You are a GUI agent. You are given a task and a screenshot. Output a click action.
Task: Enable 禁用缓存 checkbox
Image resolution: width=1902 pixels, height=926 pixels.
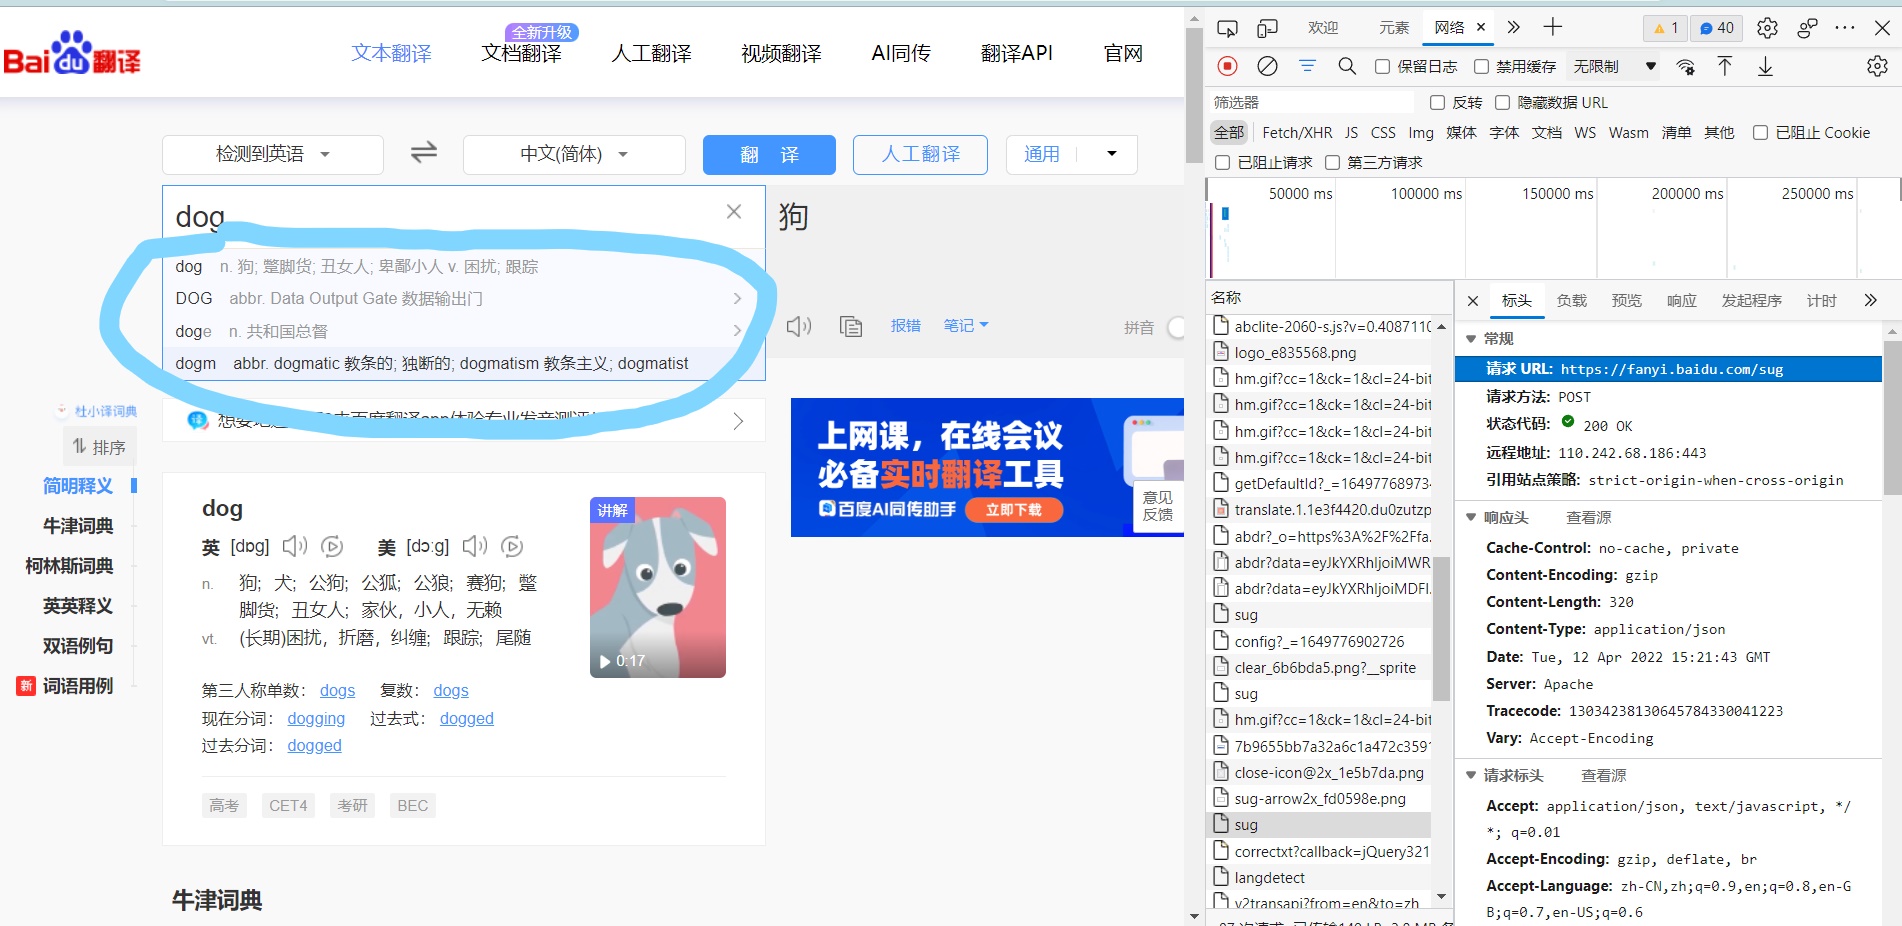[x=1481, y=66]
